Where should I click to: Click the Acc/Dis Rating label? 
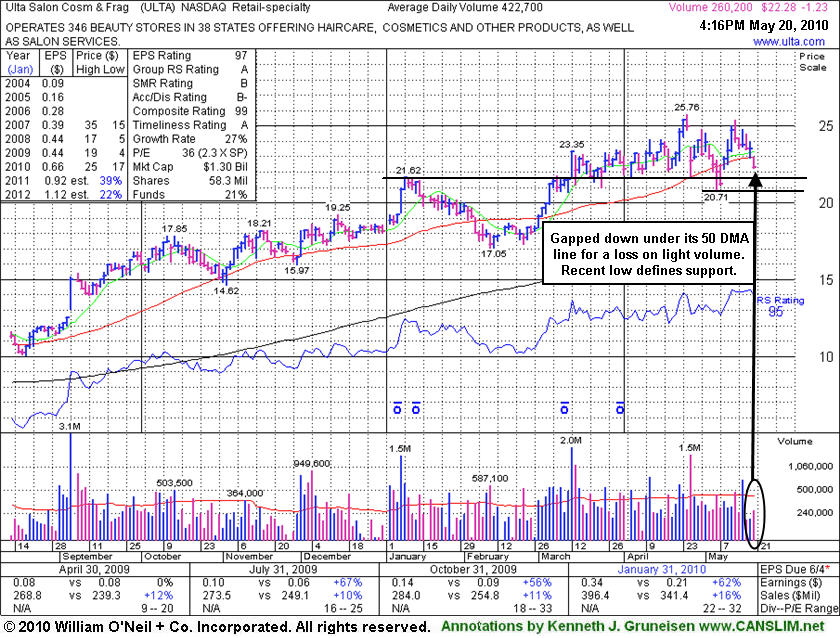click(169, 97)
